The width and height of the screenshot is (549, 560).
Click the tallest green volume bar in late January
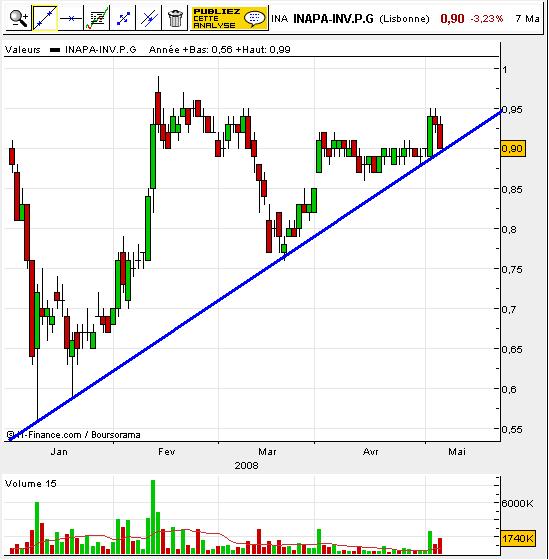[x=153, y=517]
